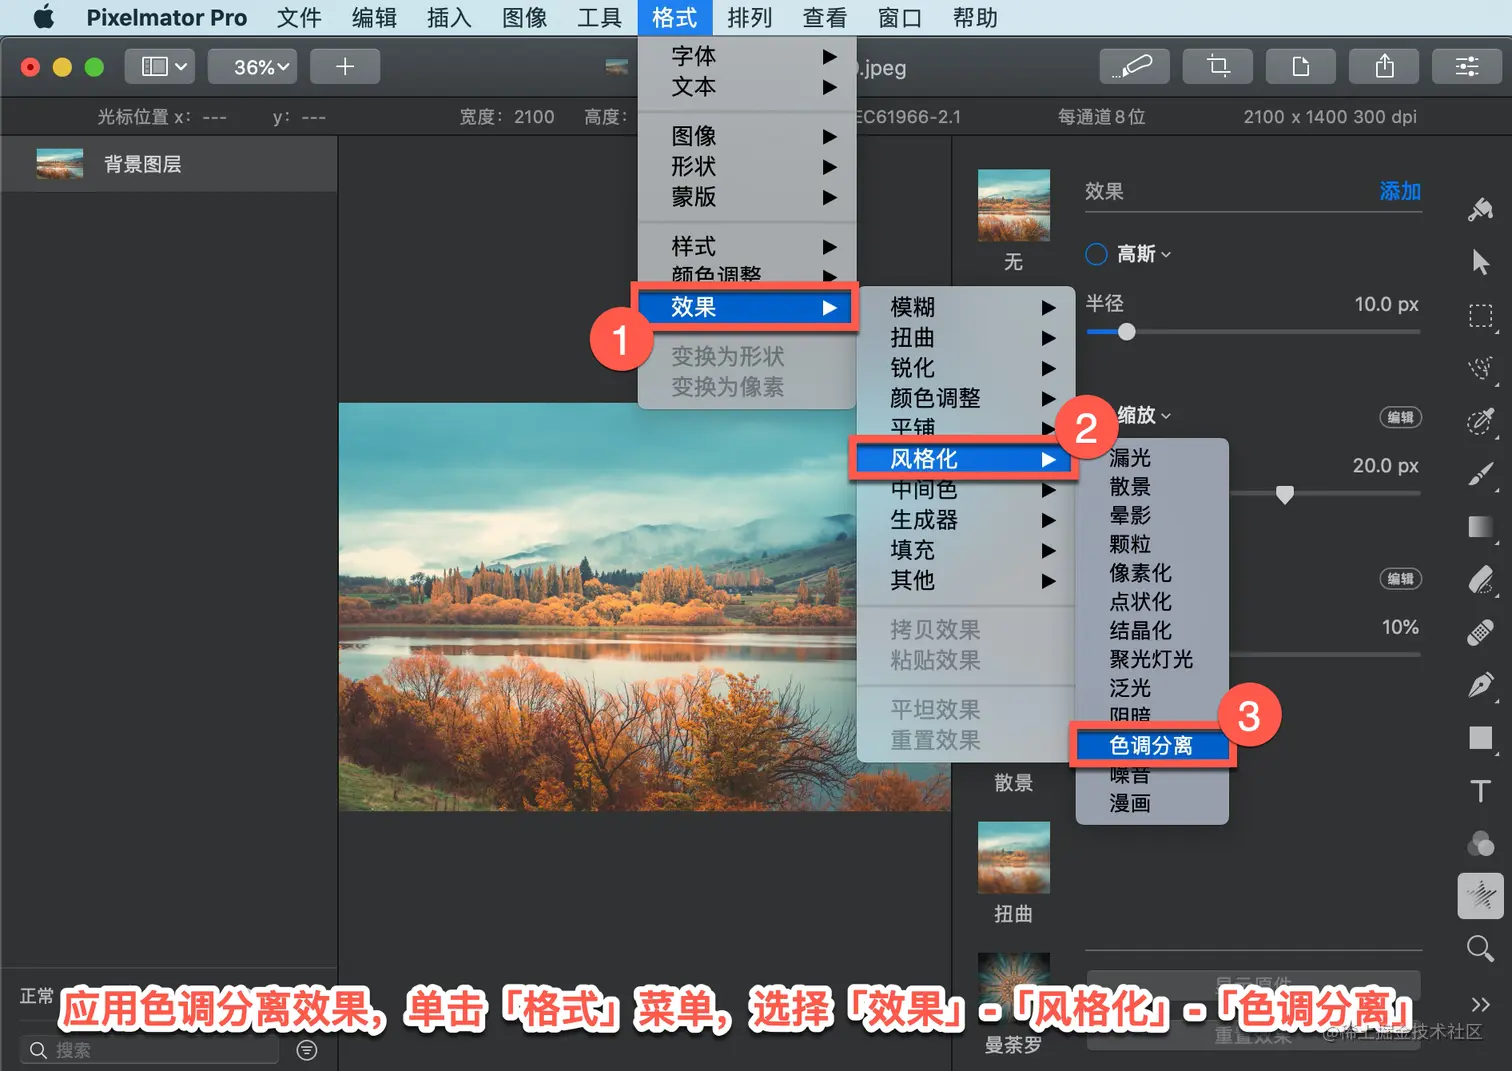Screen dimensions: 1512x1071
Task: Click 编辑 button beside 缩放 effect
Action: [1401, 417]
